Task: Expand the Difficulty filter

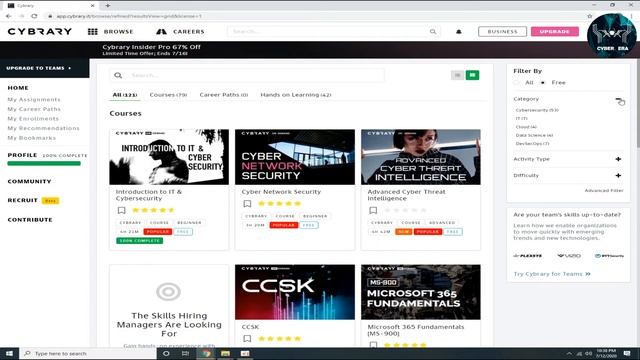Action: pyautogui.click(x=618, y=176)
